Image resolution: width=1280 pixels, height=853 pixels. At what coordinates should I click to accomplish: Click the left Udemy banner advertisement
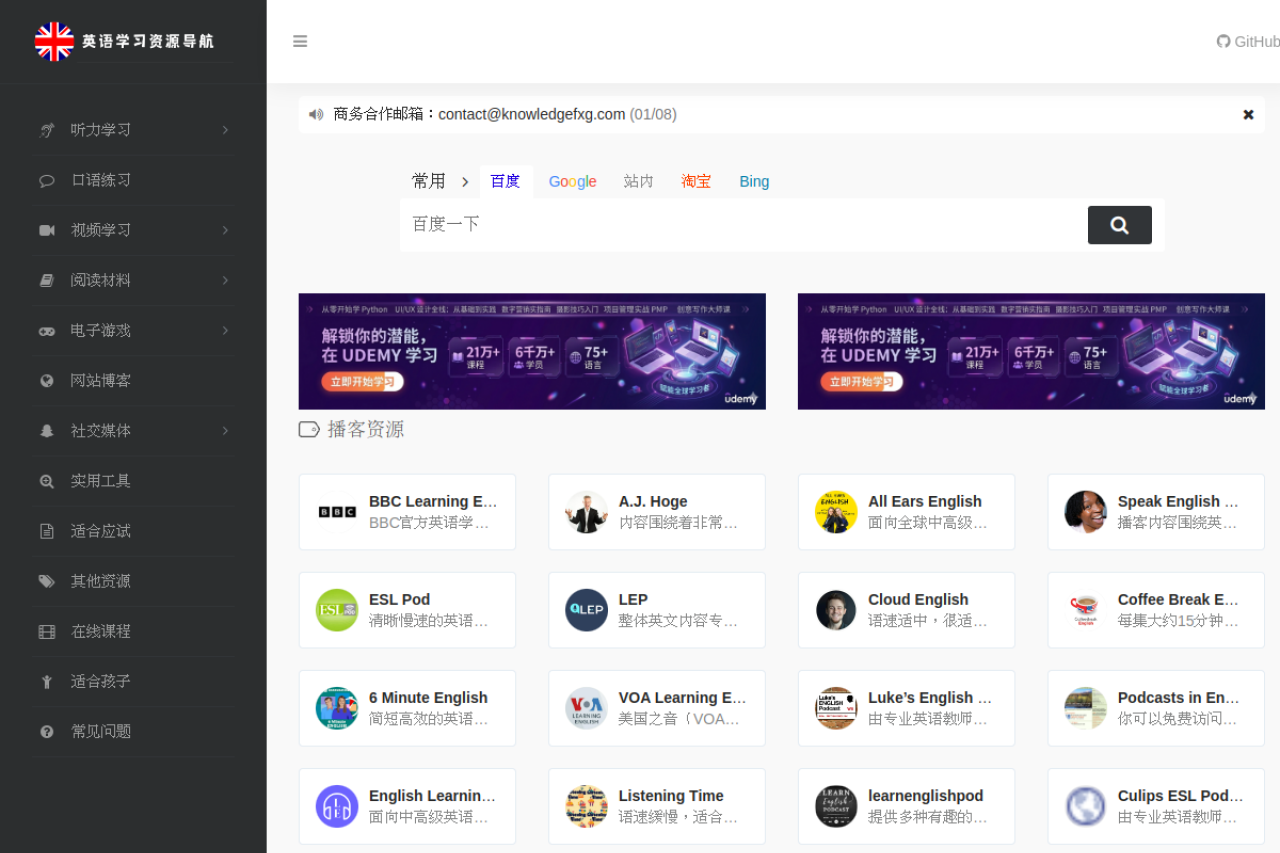coord(532,351)
